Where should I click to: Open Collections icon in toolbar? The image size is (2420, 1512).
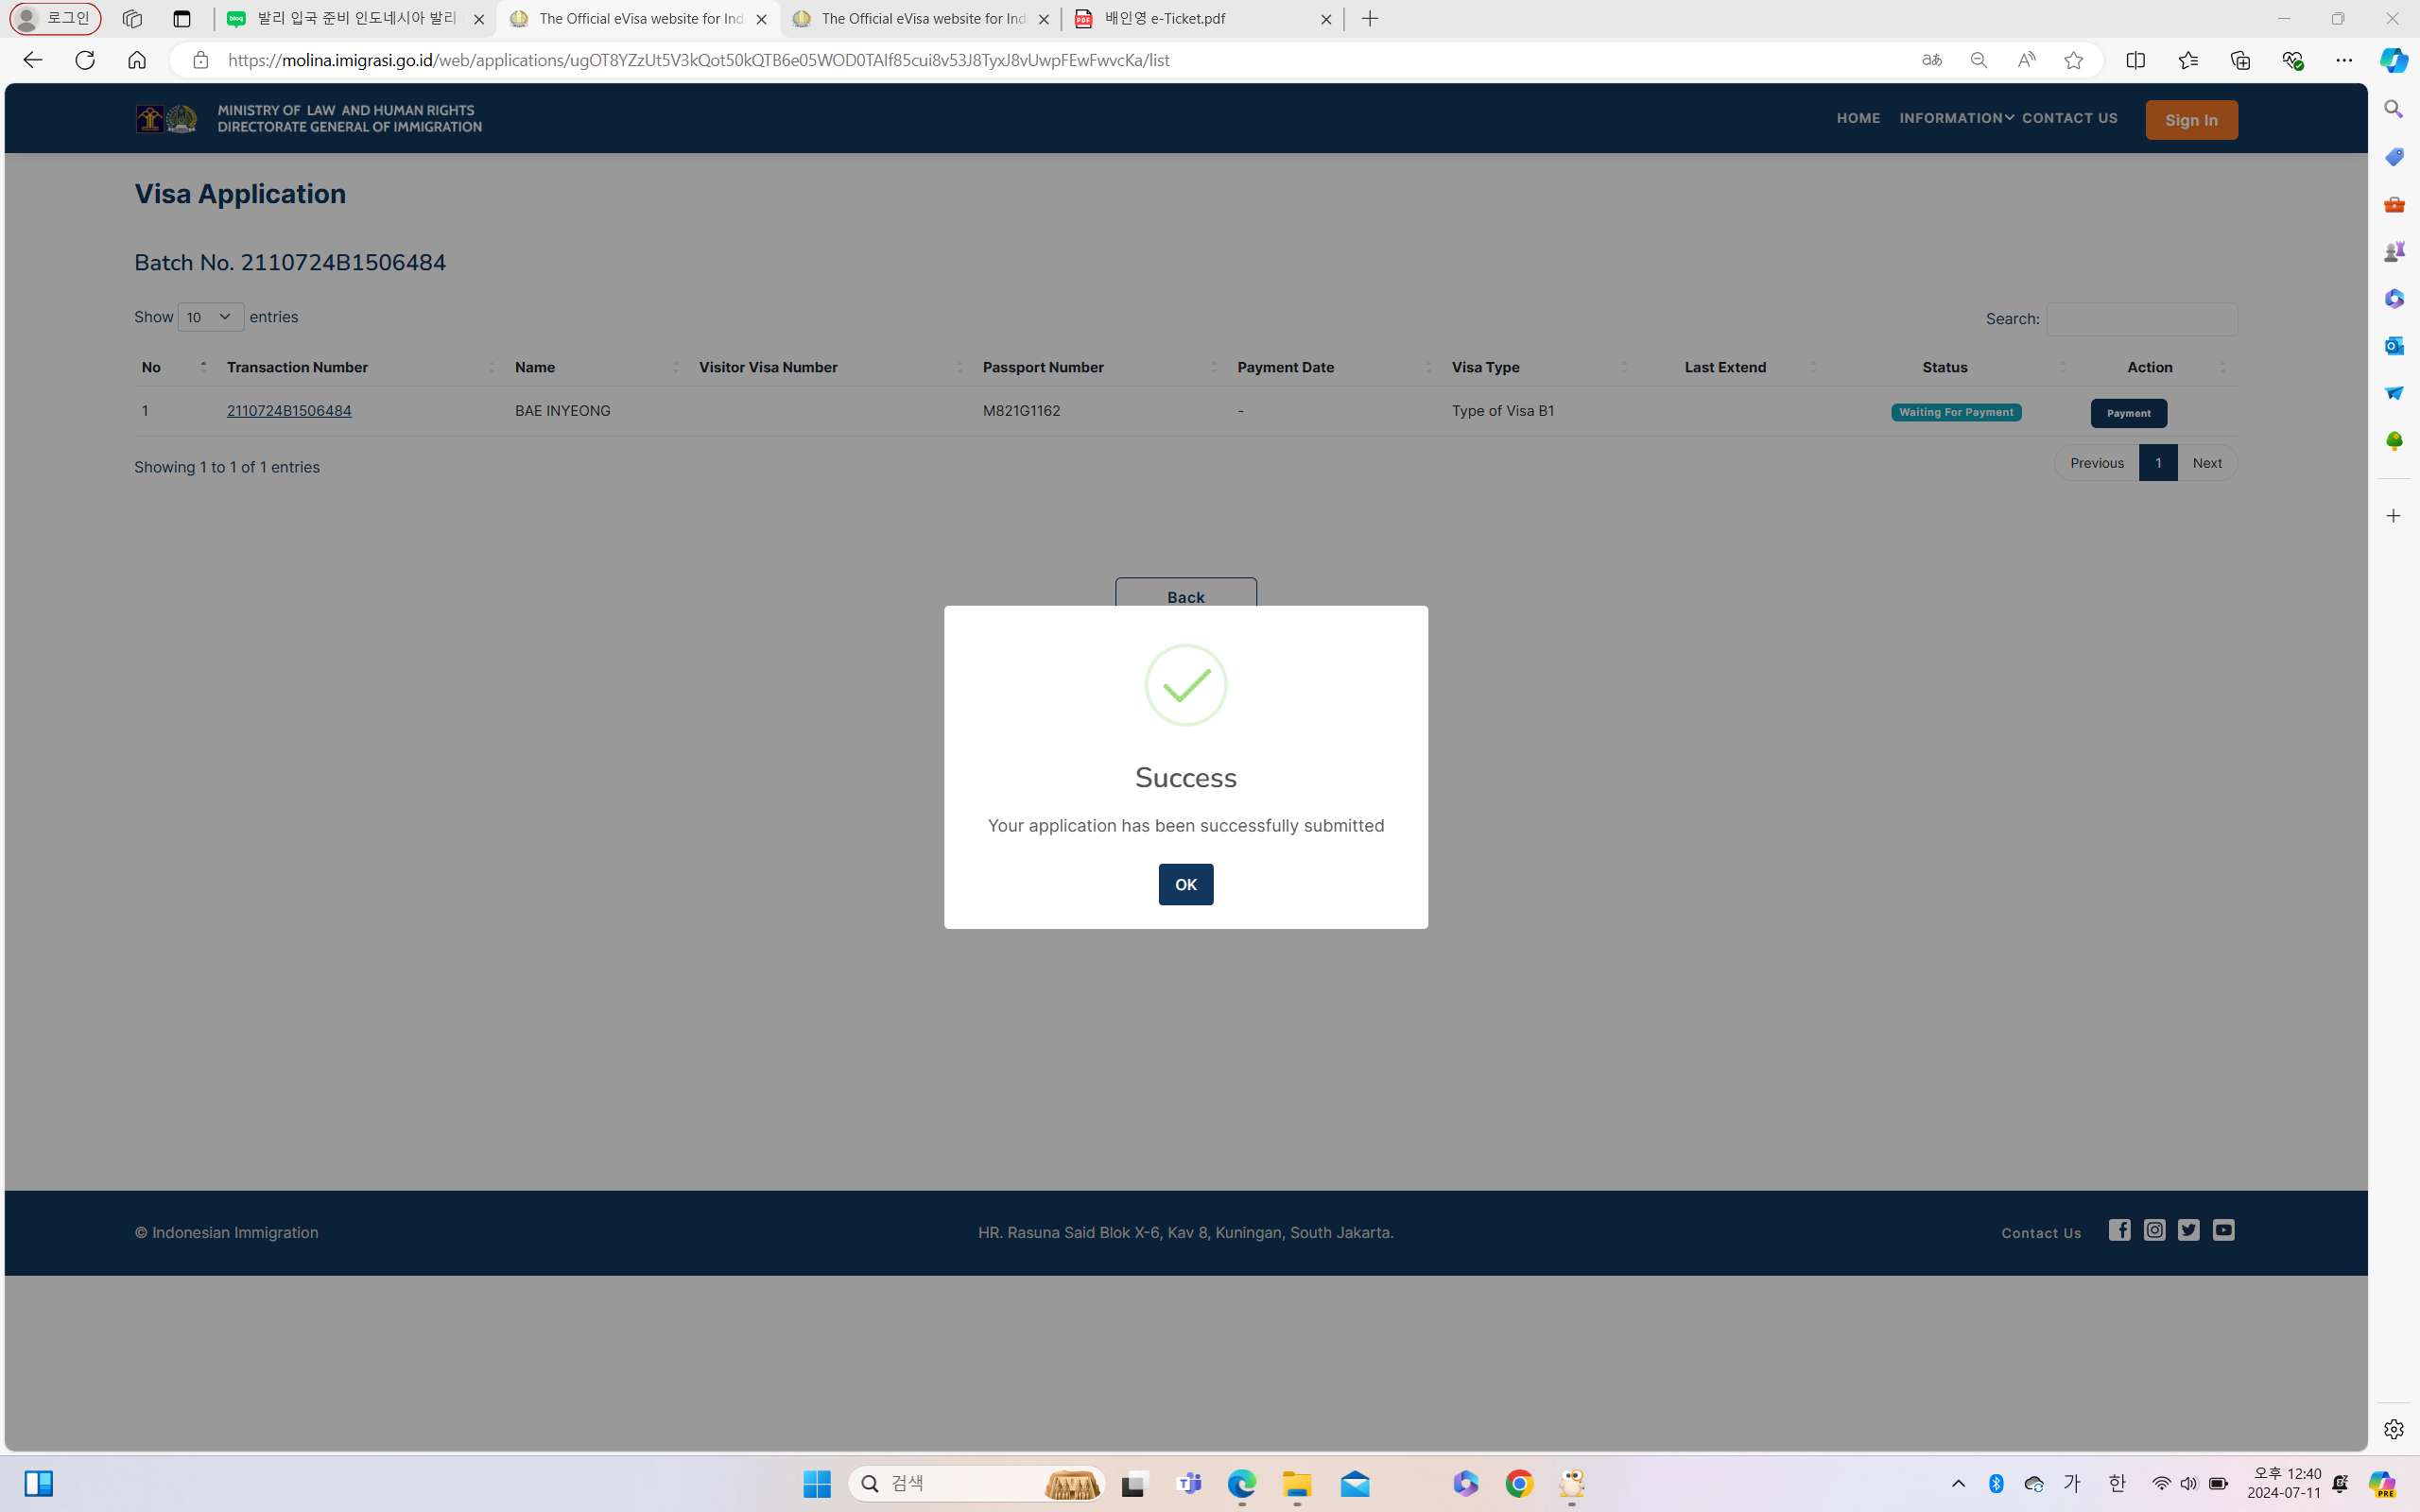click(2240, 60)
